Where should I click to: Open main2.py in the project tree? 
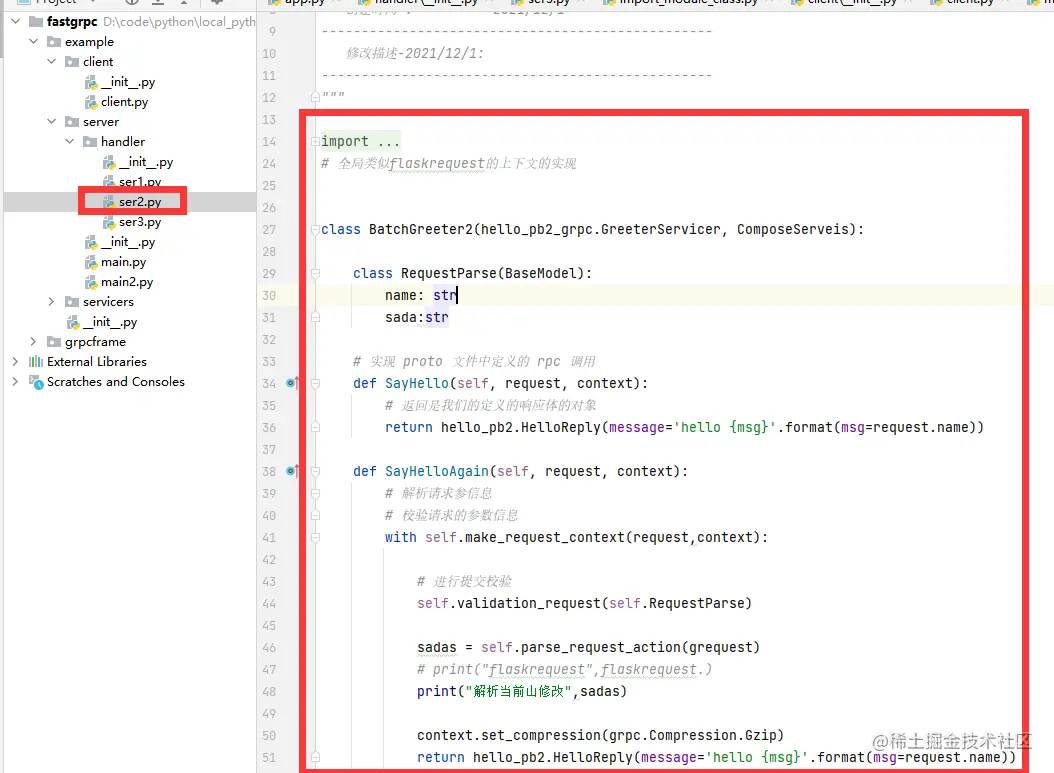127,282
